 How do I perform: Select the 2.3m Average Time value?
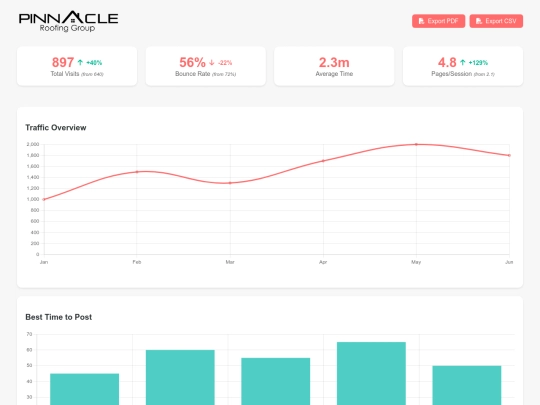pyautogui.click(x=334, y=62)
